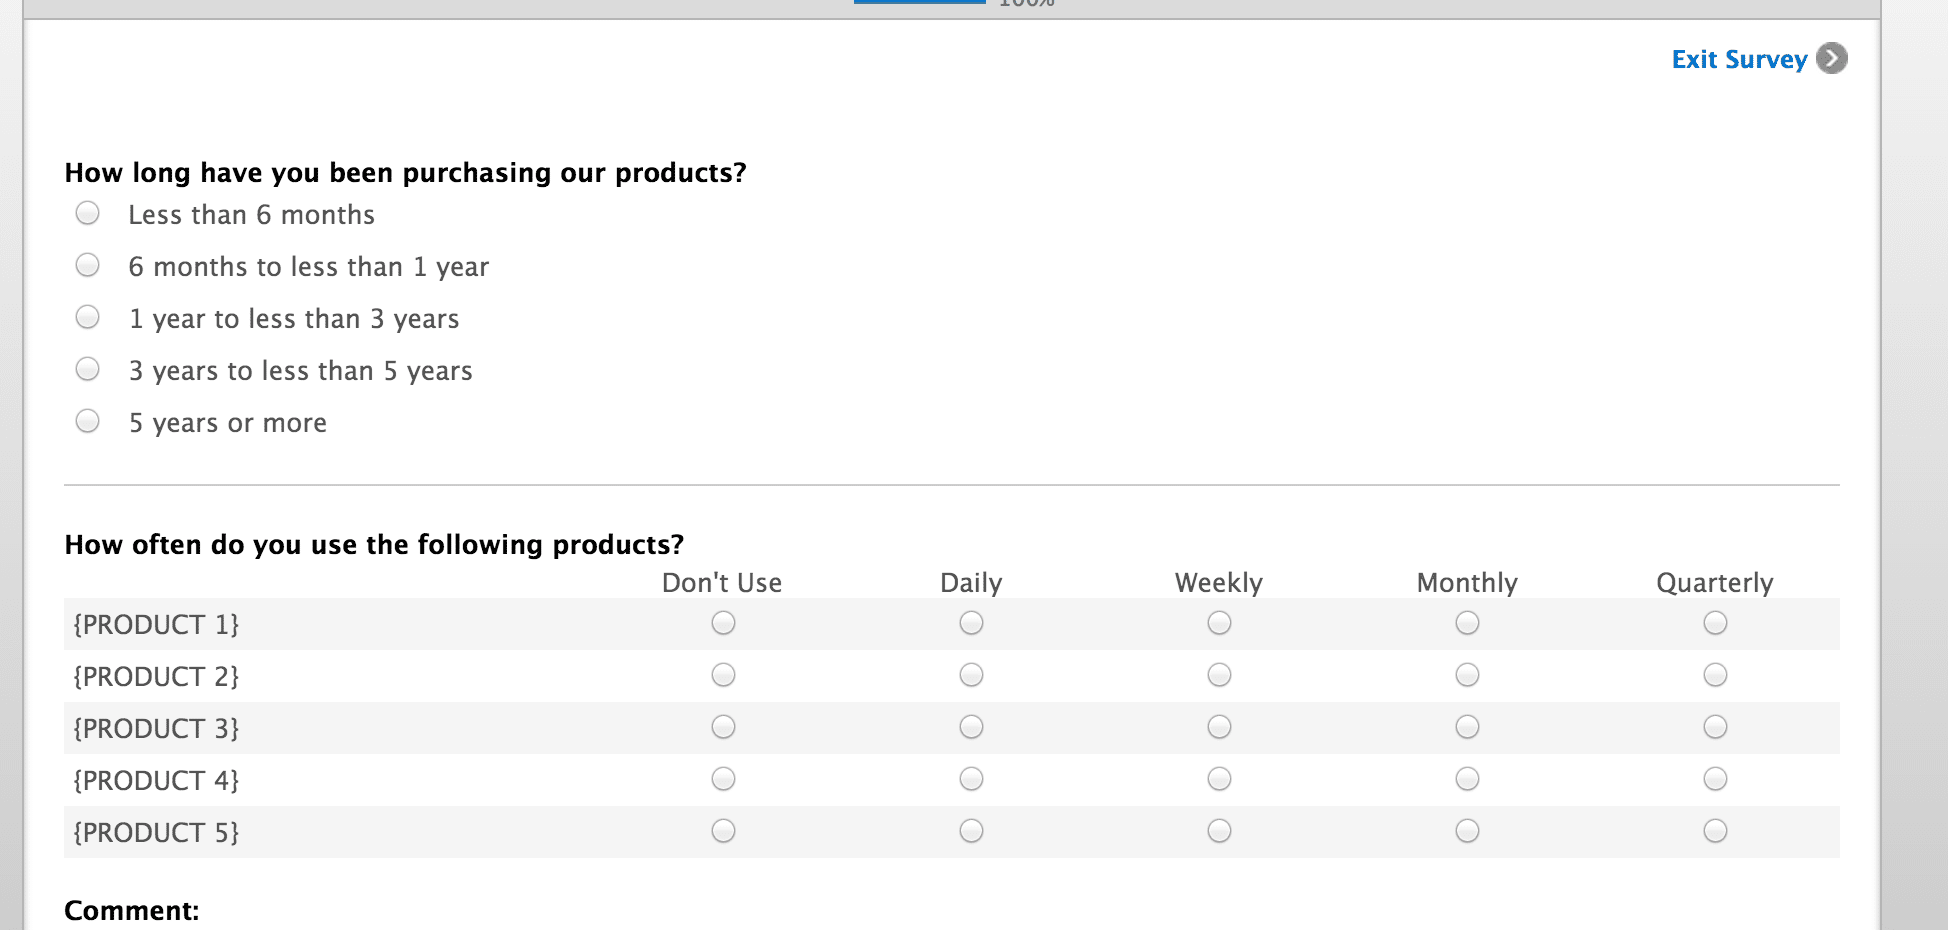1948x930 pixels.
Task: Set PRODUCT 3 to Don't Use
Action: click(723, 727)
